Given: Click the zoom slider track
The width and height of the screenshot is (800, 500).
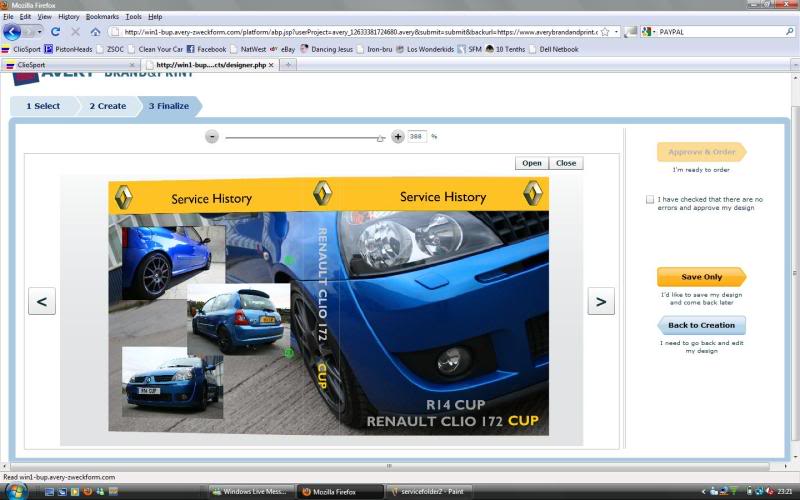Looking at the screenshot, I should tap(300, 137).
